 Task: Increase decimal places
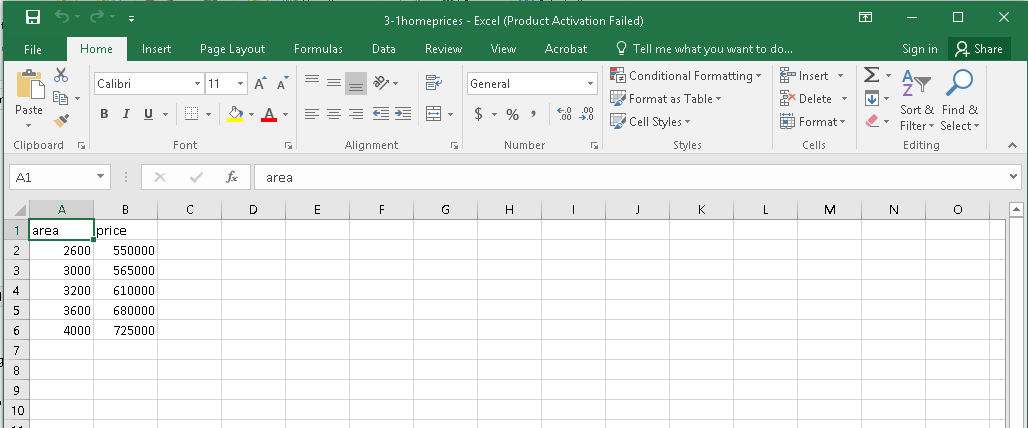(x=564, y=114)
